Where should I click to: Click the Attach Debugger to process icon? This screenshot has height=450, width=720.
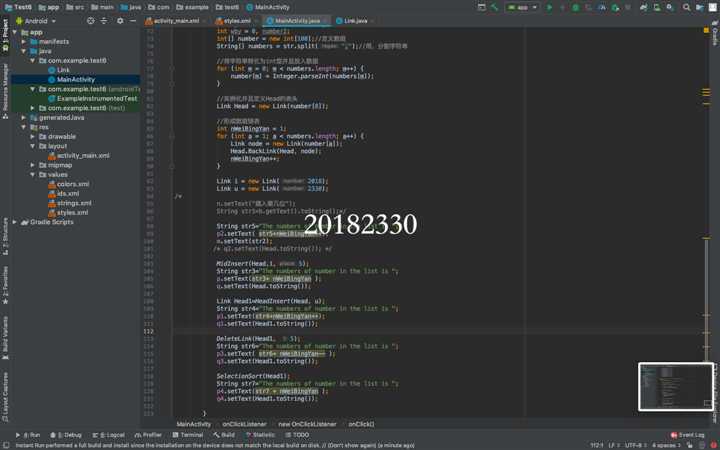click(x=615, y=7)
